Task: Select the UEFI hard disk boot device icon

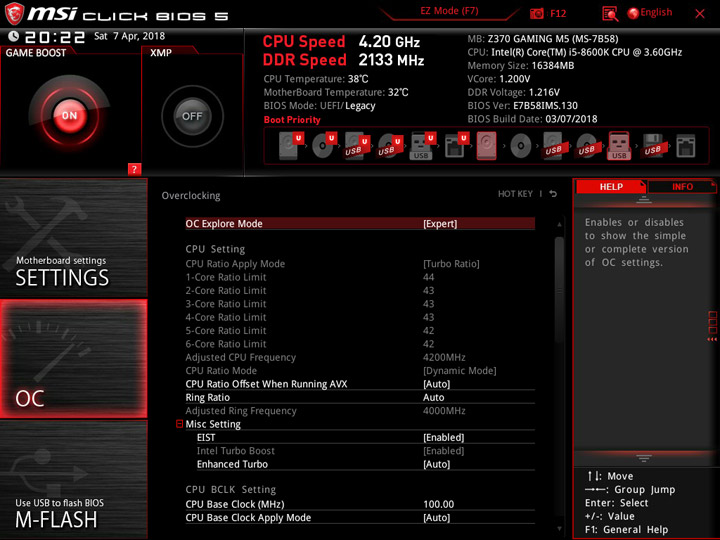Action: (x=291, y=146)
